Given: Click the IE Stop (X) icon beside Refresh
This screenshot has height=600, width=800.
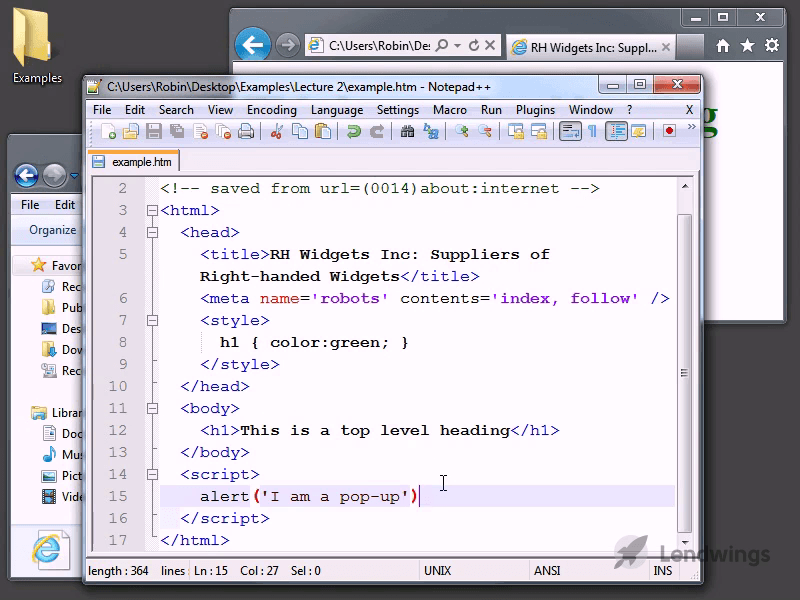Looking at the screenshot, I should (x=490, y=45).
